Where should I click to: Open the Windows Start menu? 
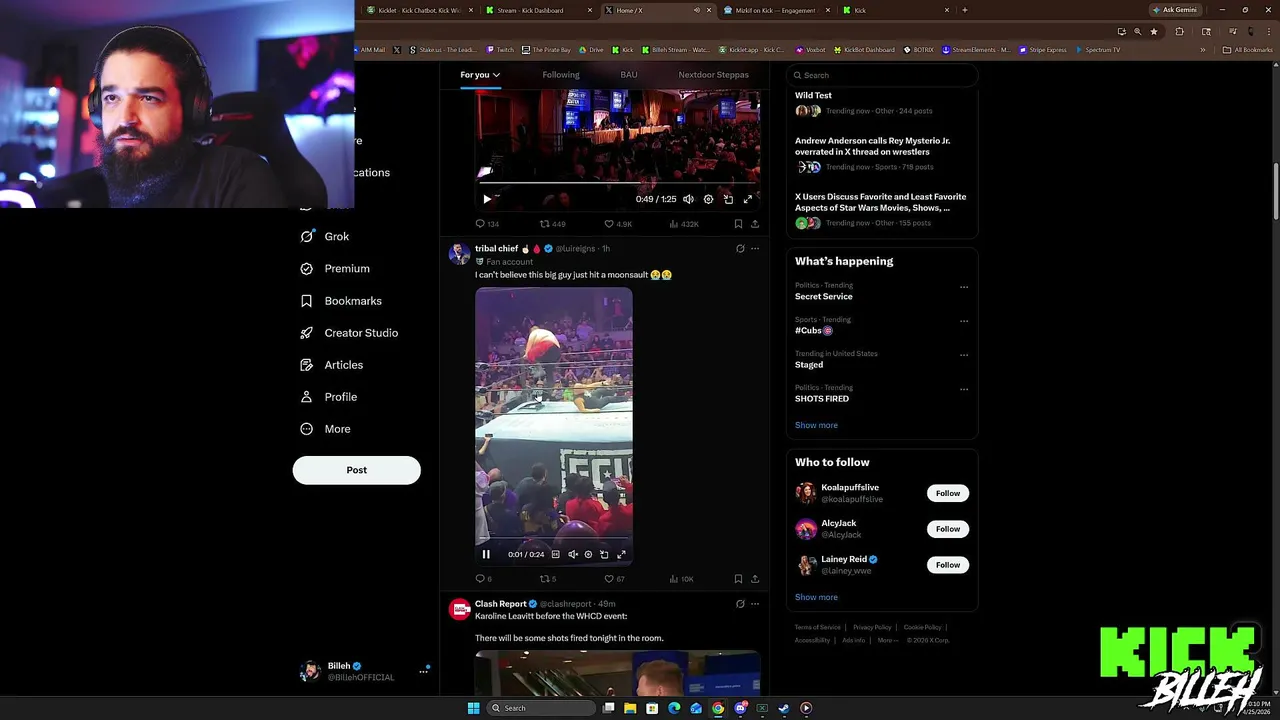pyautogui.click(x=473, y=708)
